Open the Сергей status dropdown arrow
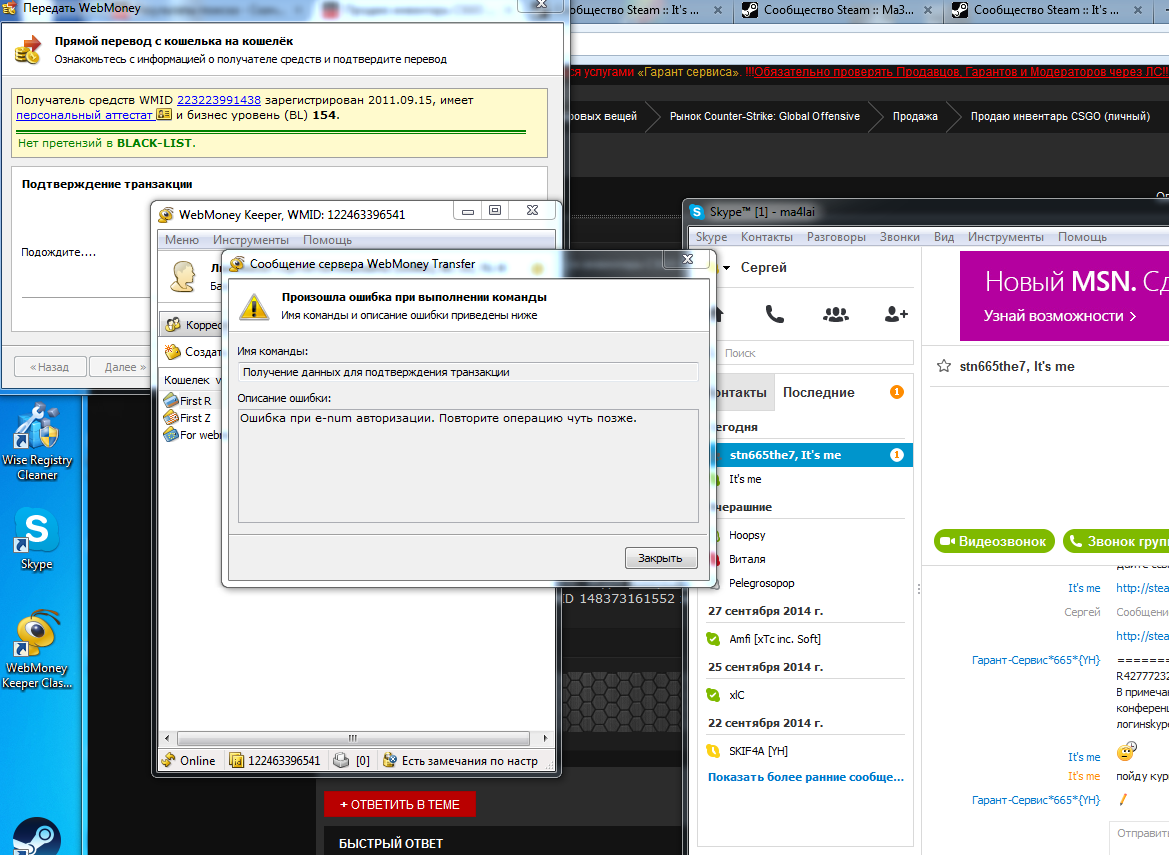Image resolution: width=1169 pixels, height=855 pixels. [x=726, y=268]
